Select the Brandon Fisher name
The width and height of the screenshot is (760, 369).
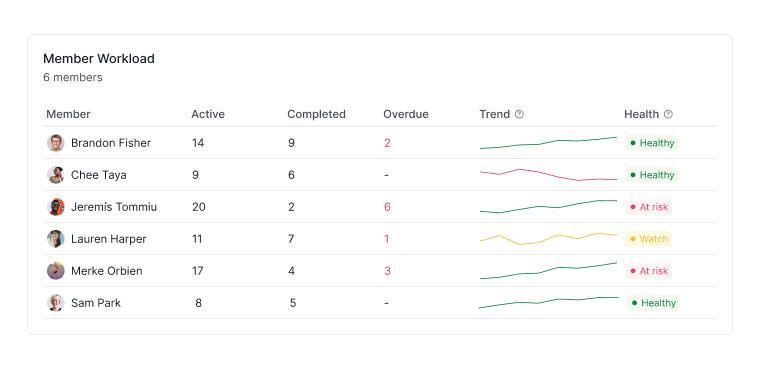pos(111,143)
